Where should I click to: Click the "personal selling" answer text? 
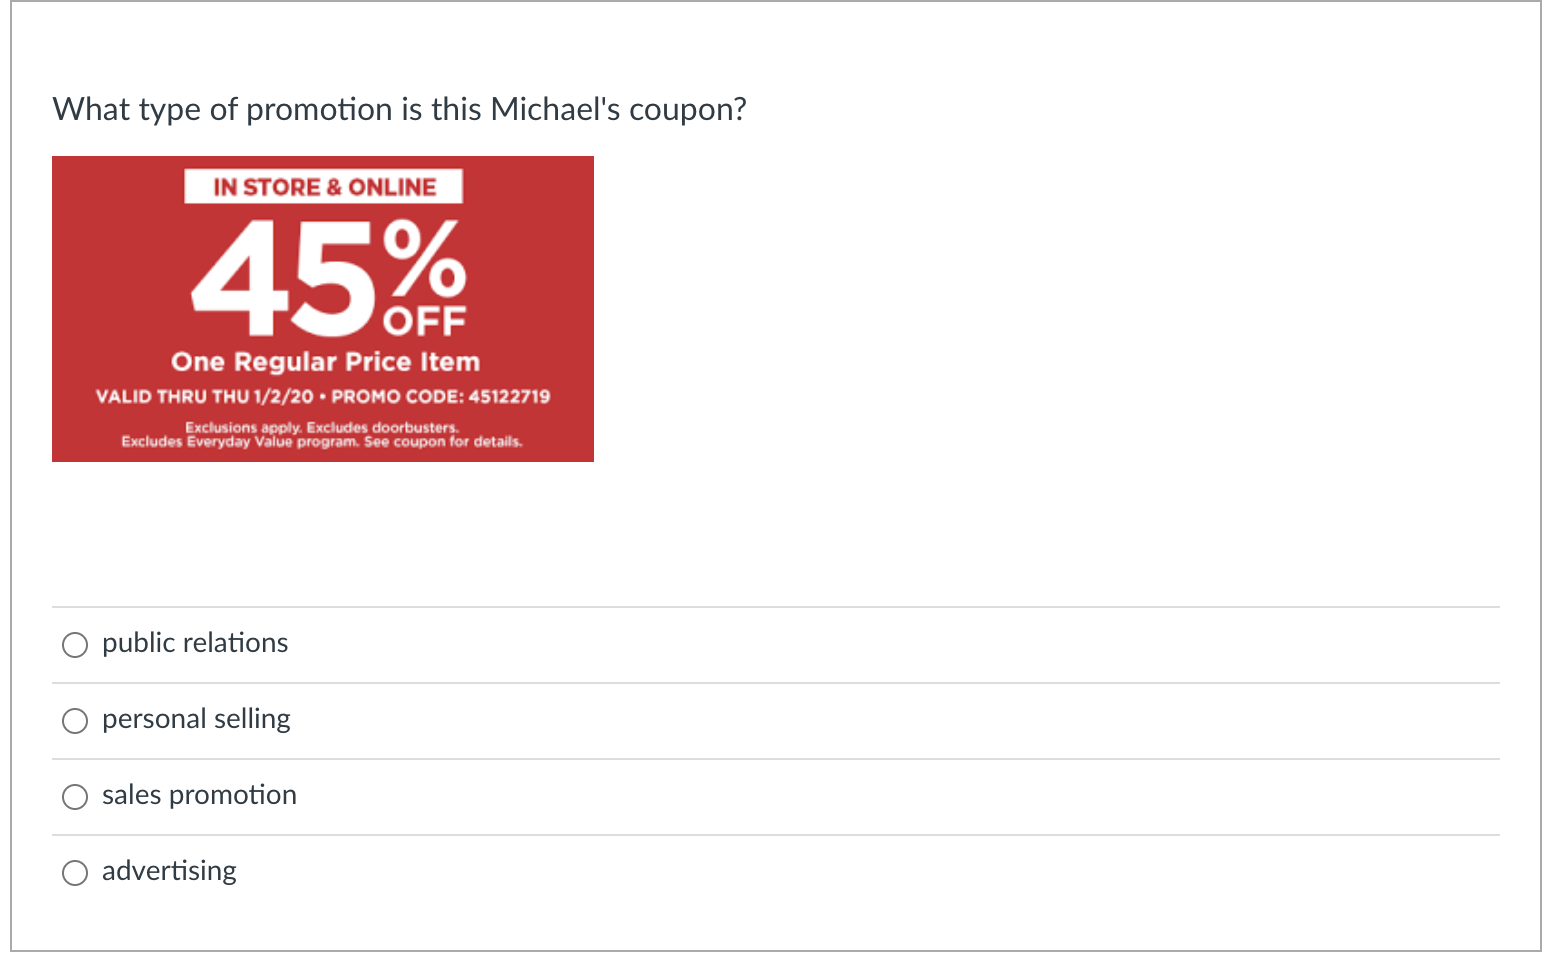point(196,719)
